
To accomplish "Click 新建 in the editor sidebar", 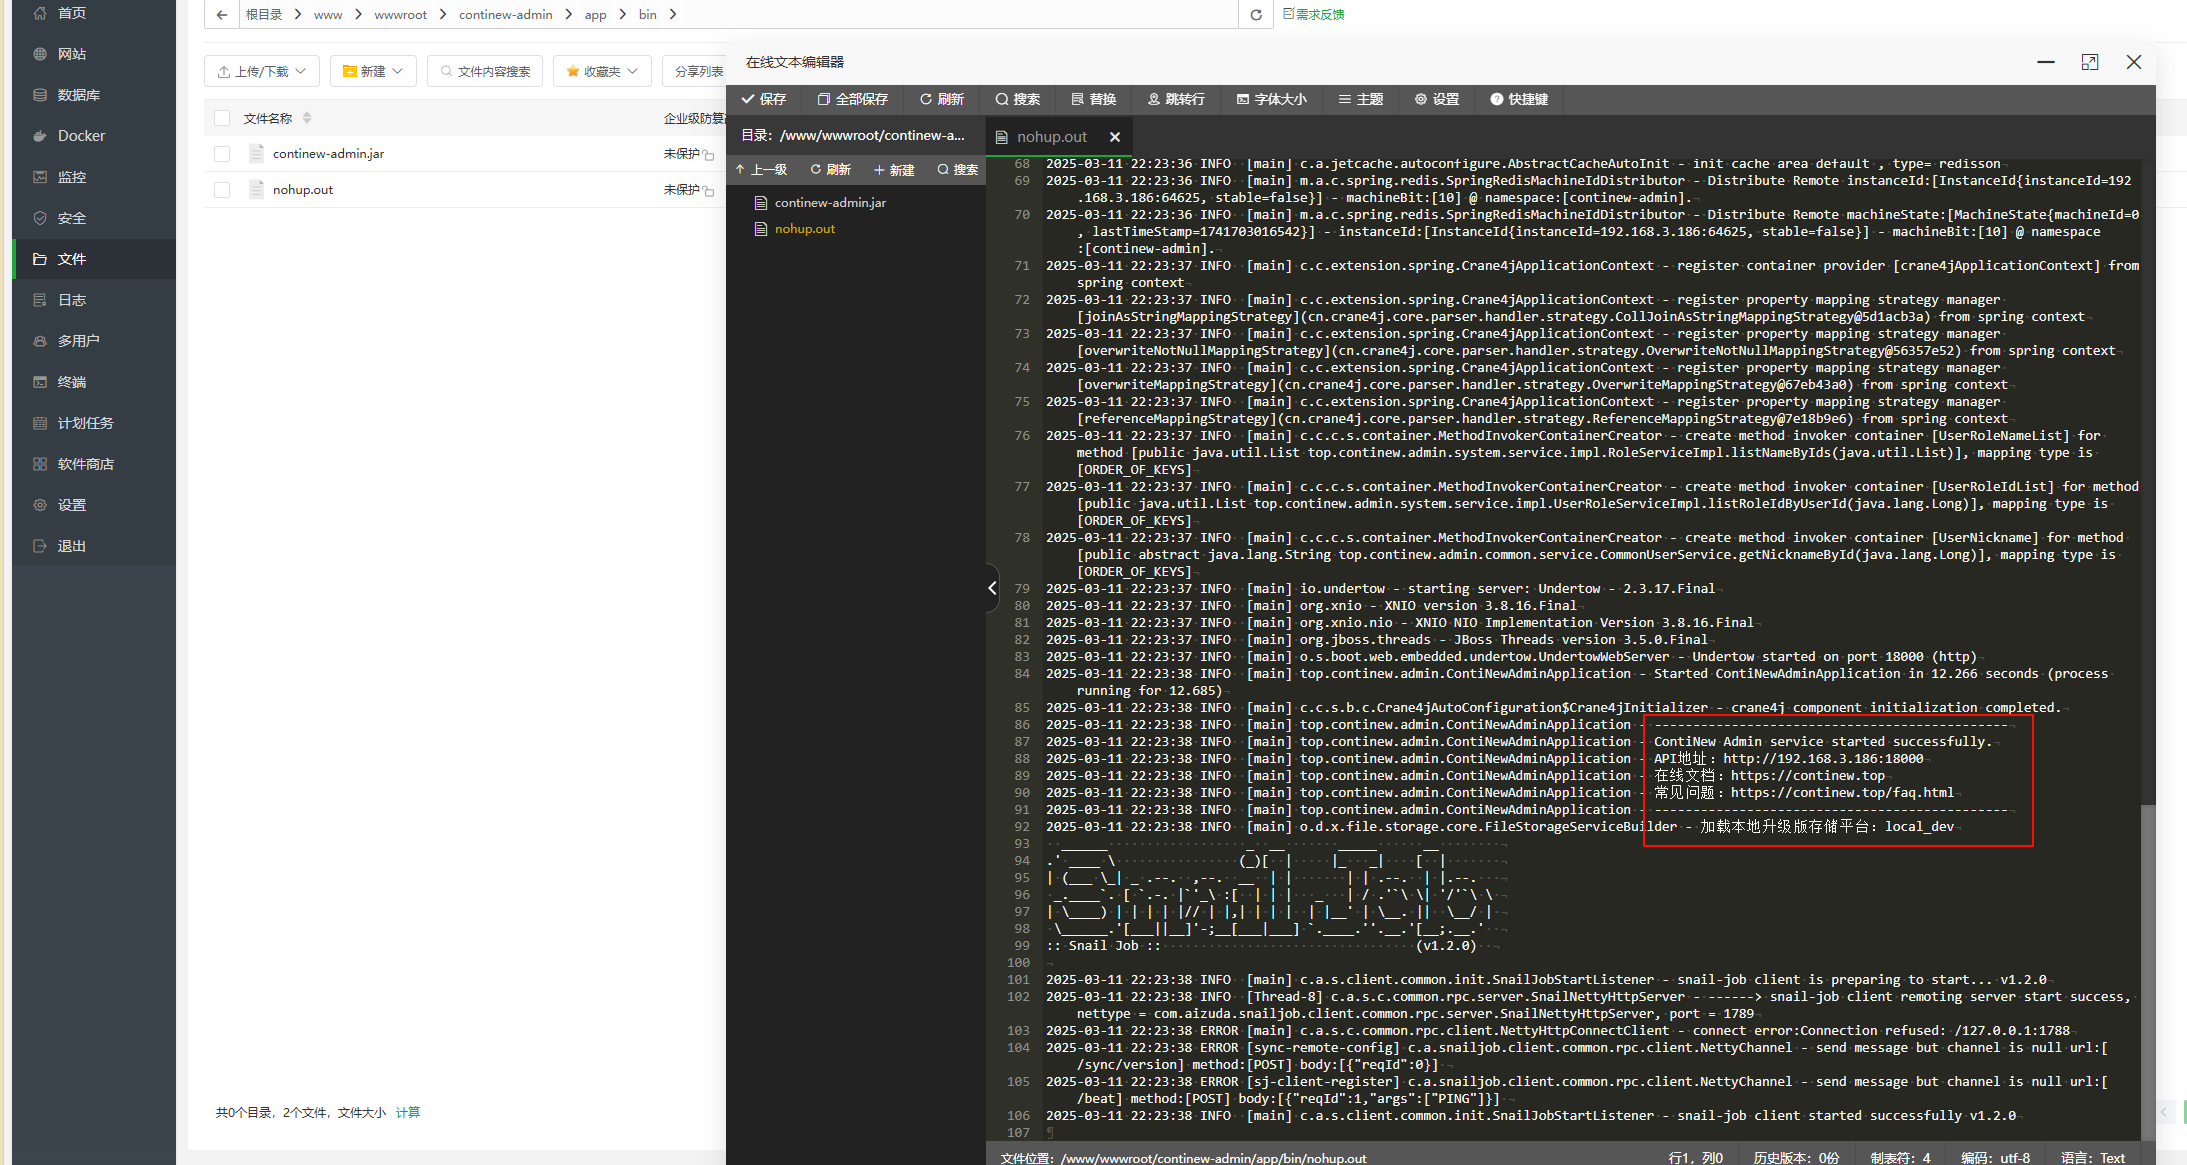I will pyautogui.click(x=894, y=170).
